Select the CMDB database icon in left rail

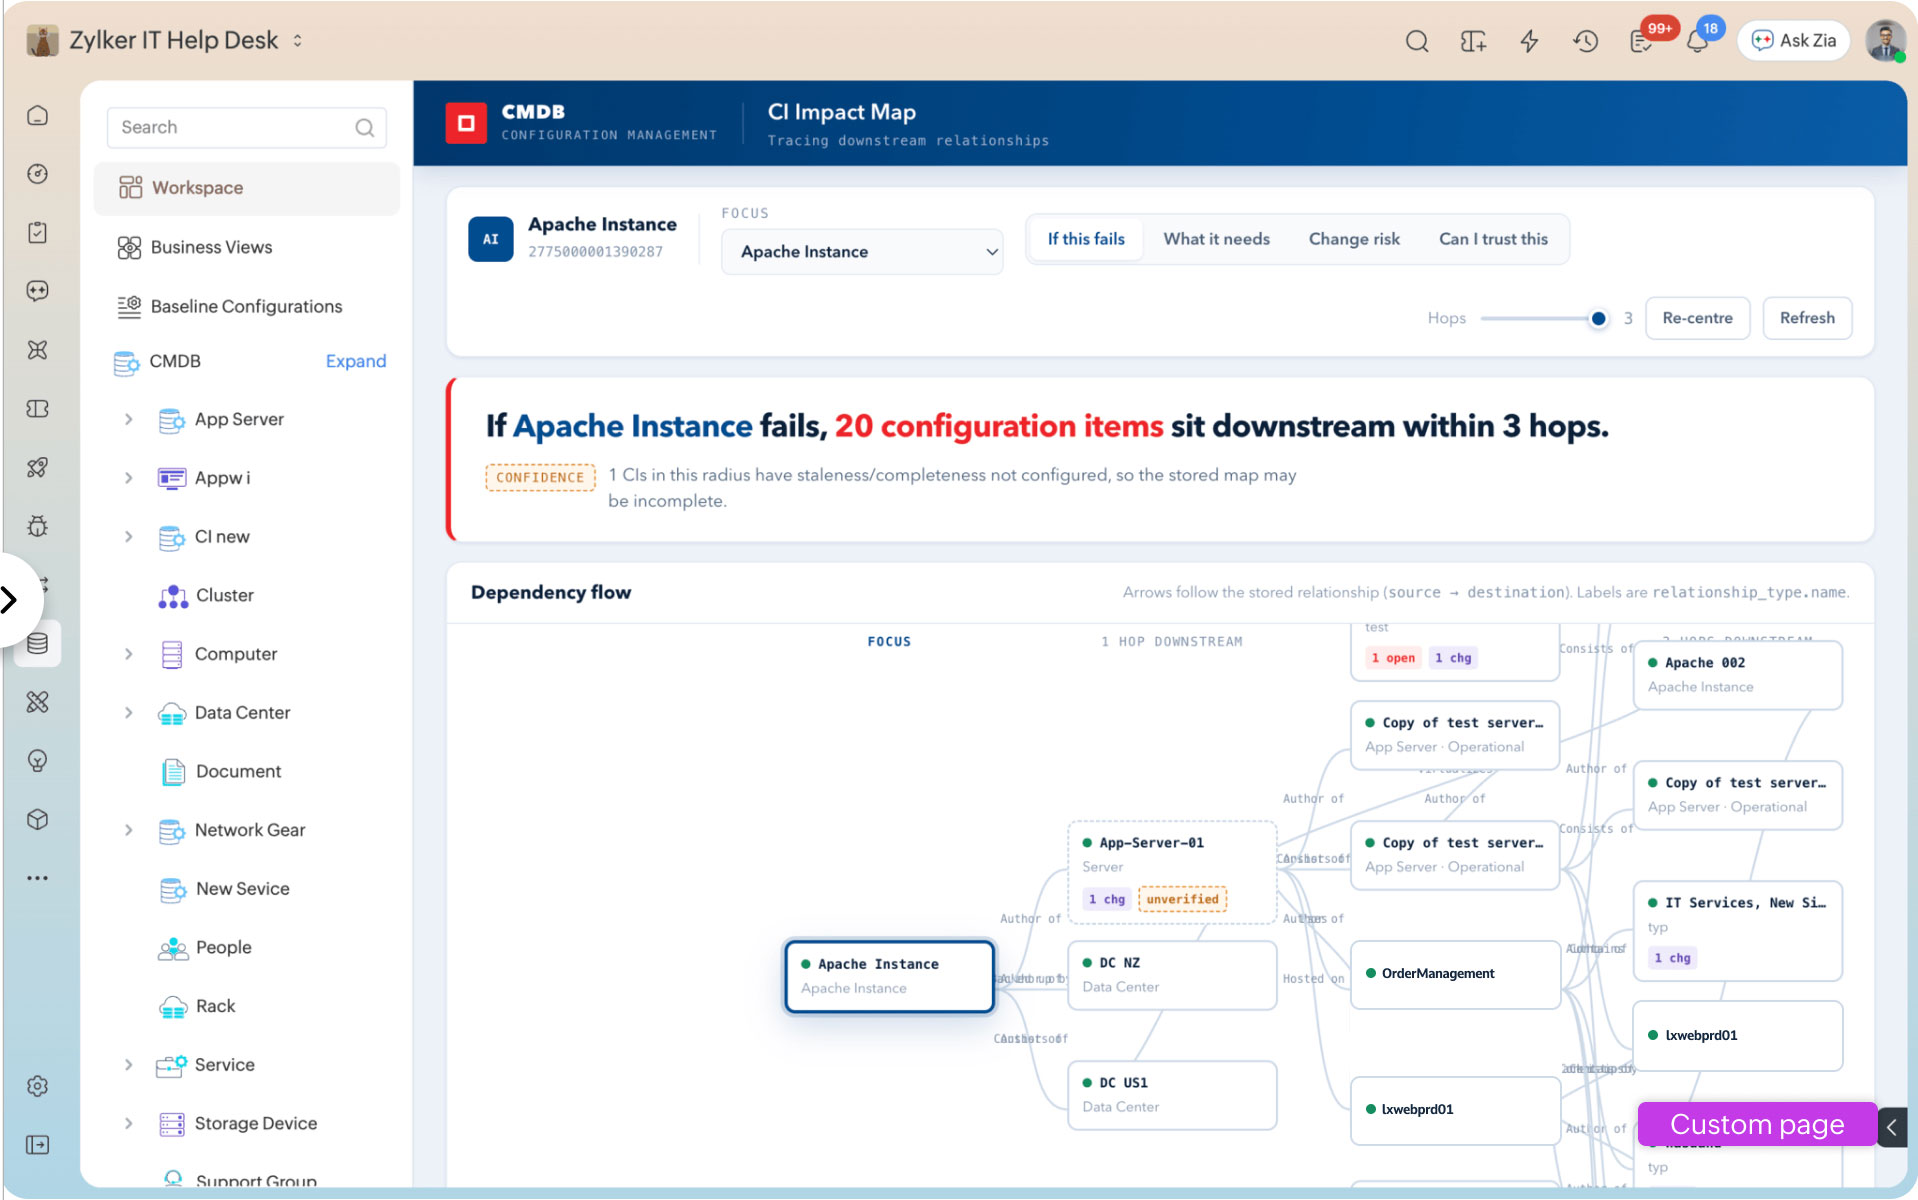37,643
